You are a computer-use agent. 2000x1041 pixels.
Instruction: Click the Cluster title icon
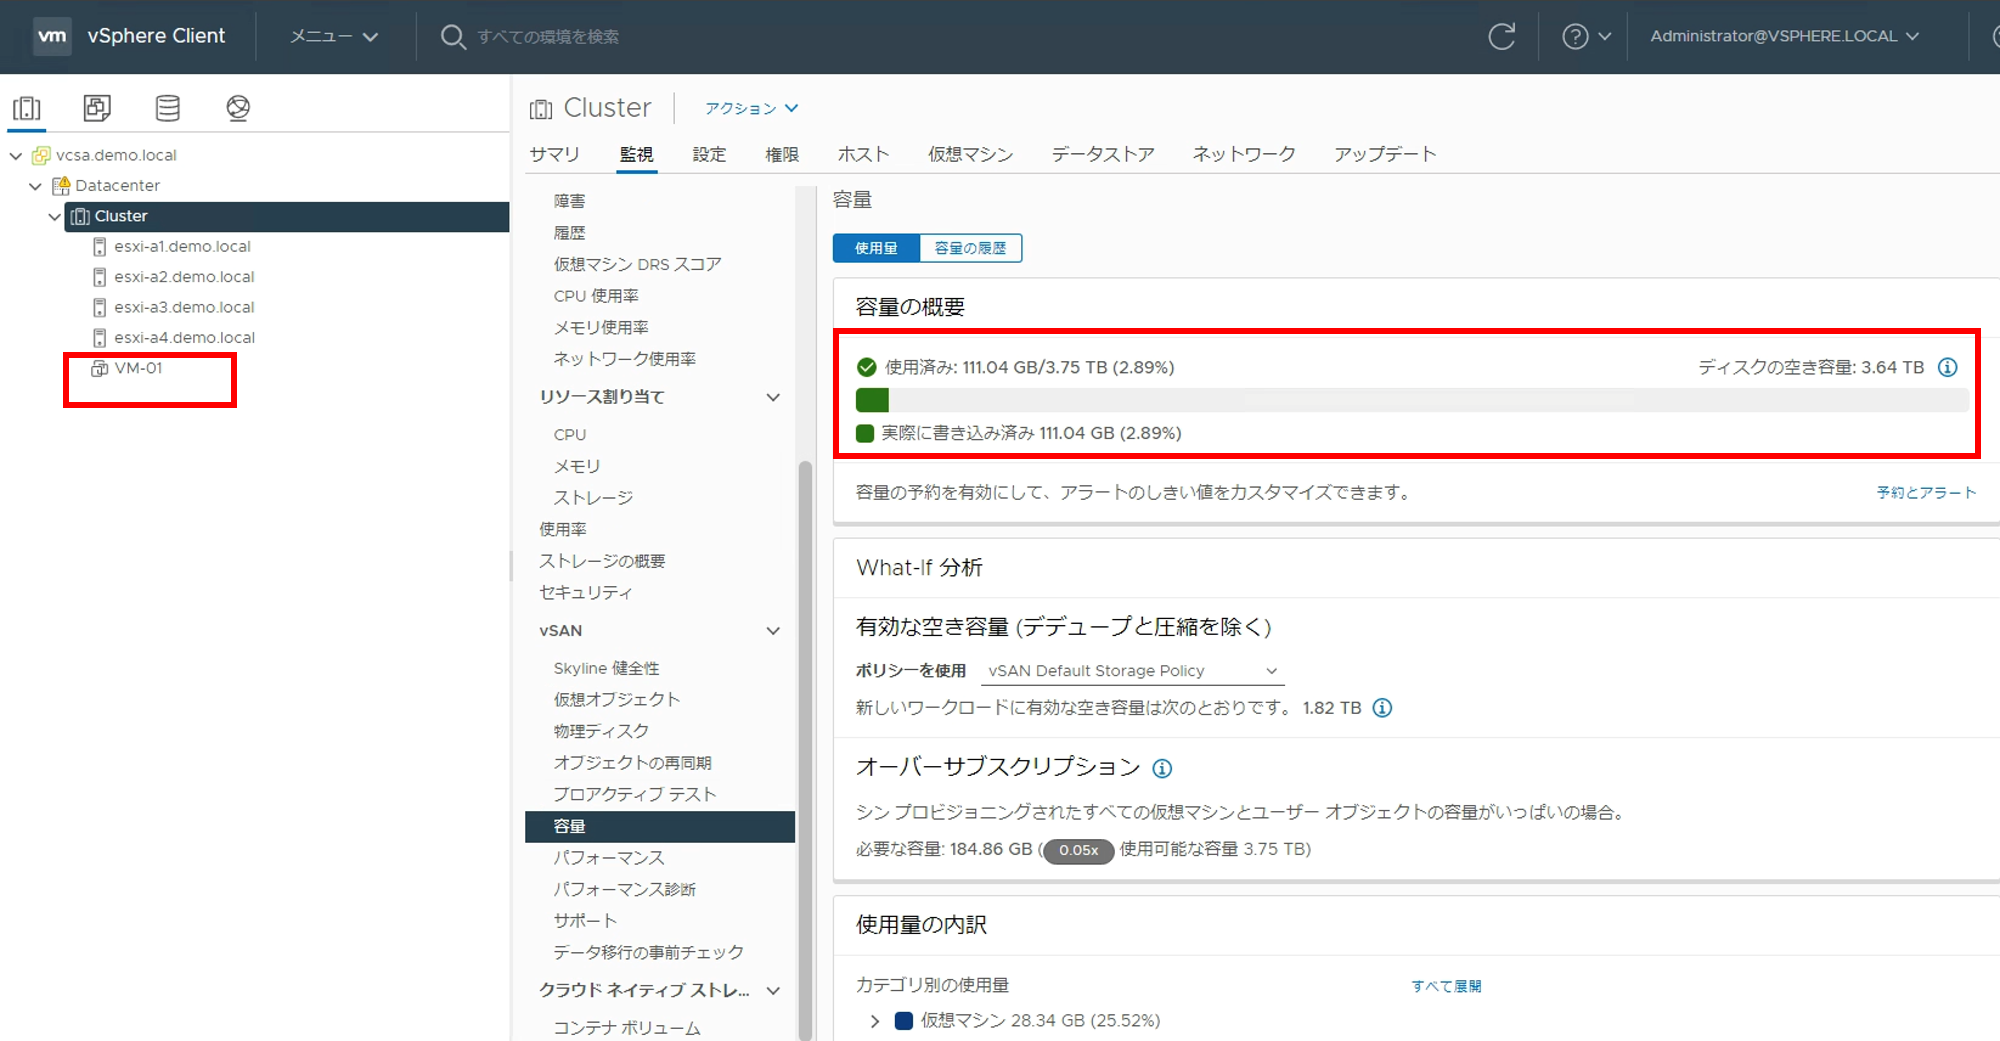tap(541, 108)
